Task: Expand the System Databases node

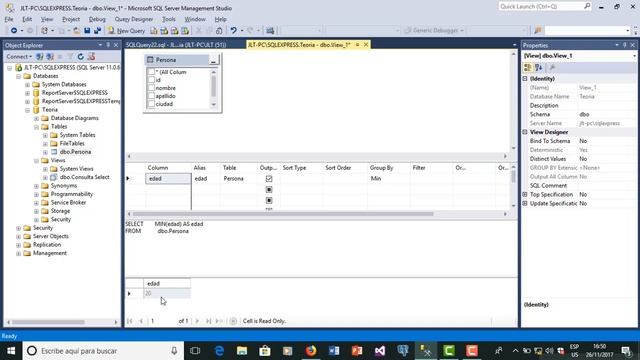Action: [x=27, y=84]
